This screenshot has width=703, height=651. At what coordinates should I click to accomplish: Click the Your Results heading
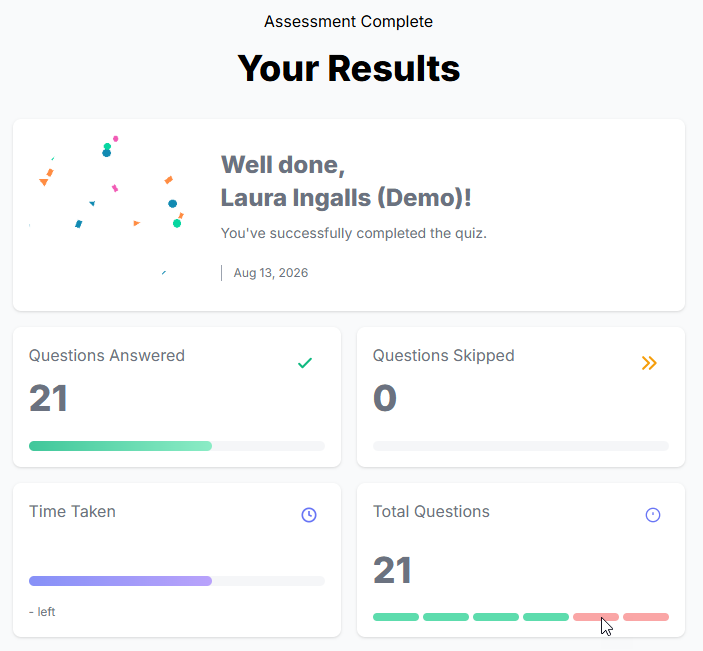click(348, 69)
